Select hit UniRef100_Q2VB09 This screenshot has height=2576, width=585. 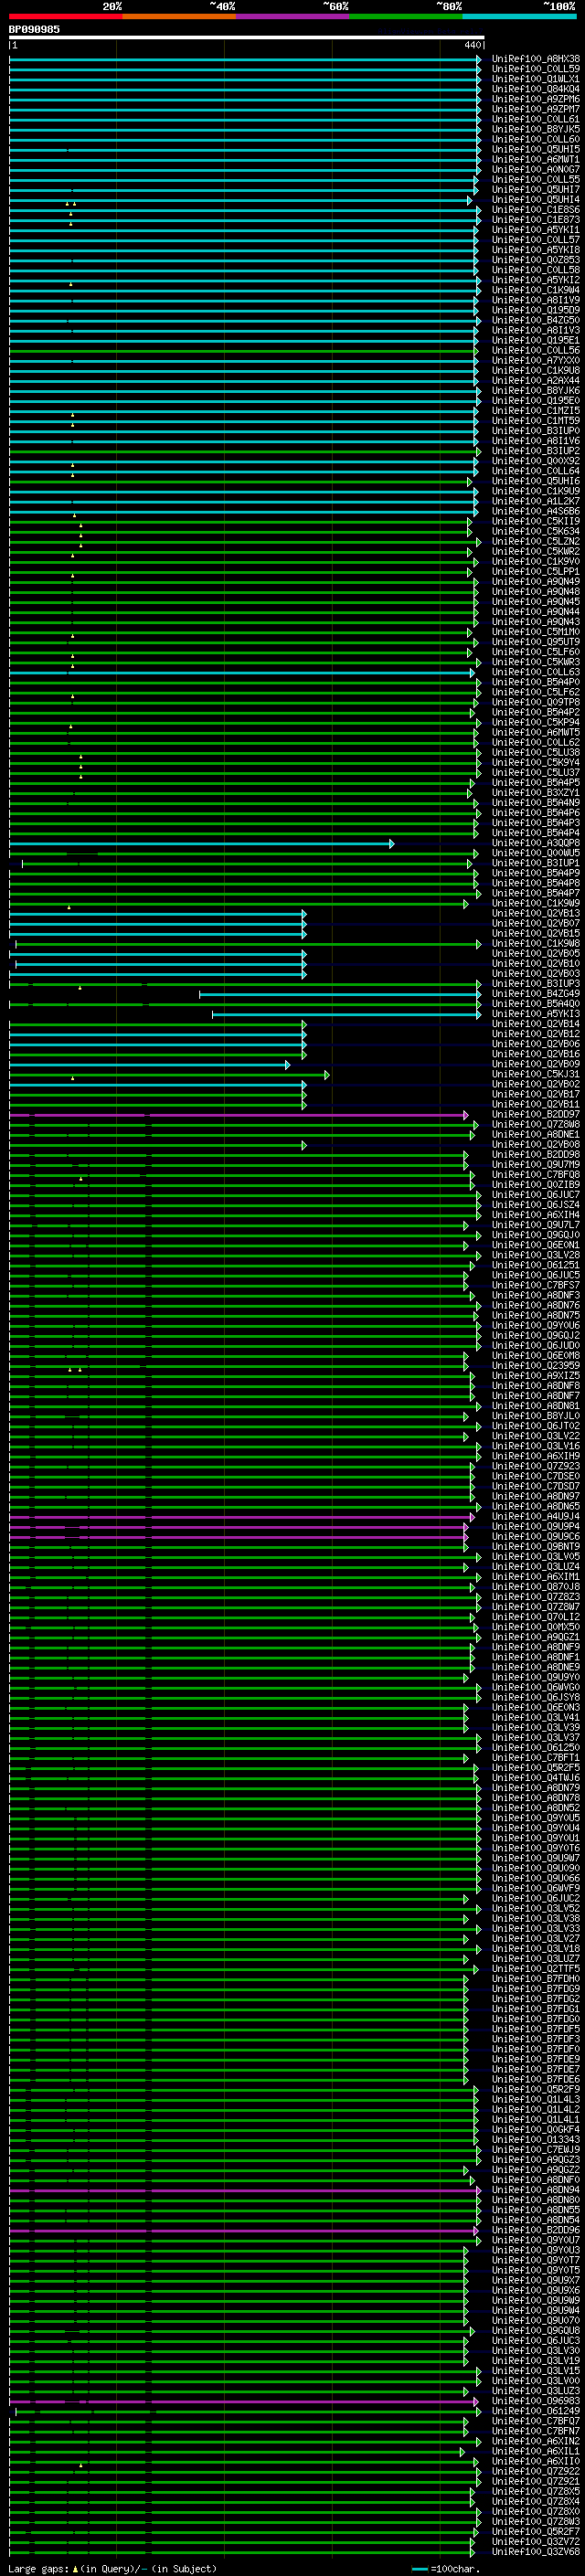tap(536, 1064)
